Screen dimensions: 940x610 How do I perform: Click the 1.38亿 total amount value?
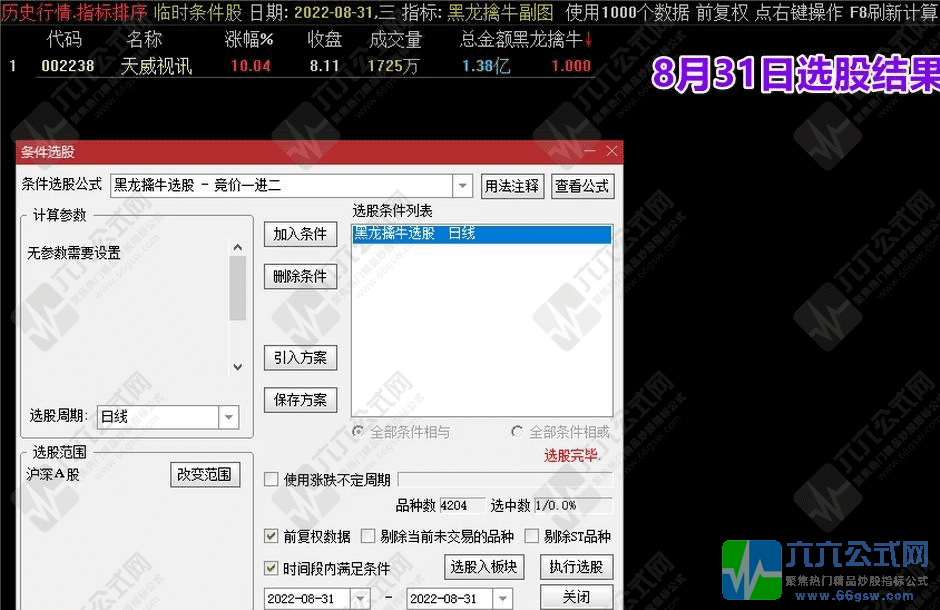486,66
